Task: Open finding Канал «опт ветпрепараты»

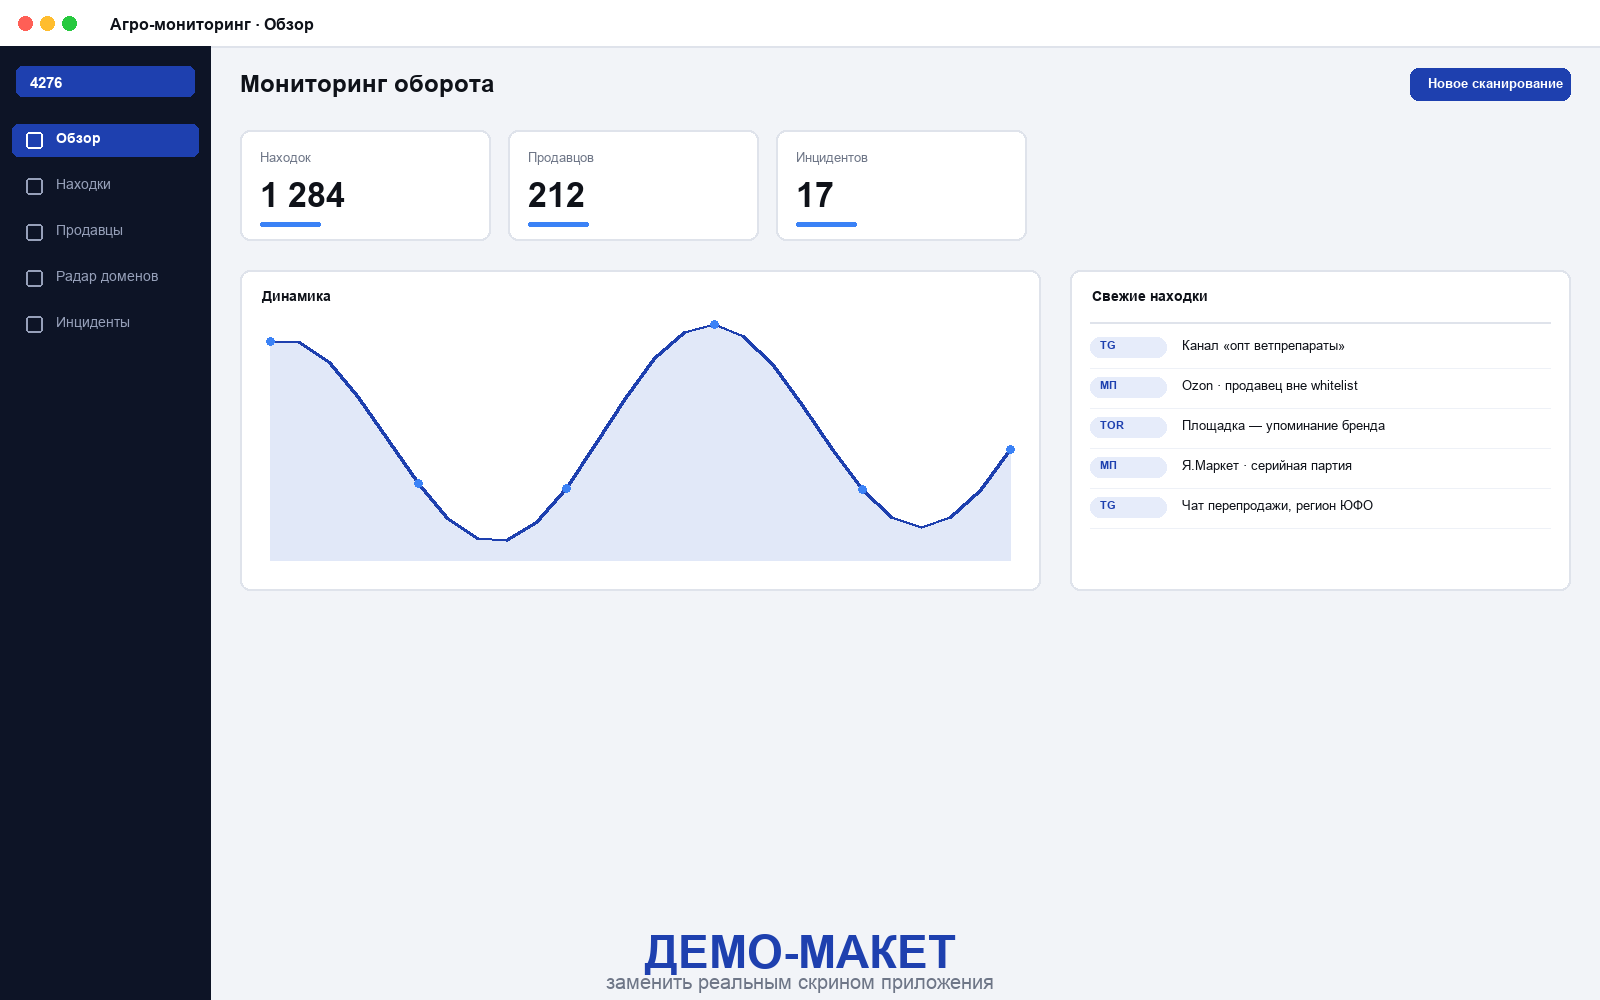Action: click(1320, 348)
